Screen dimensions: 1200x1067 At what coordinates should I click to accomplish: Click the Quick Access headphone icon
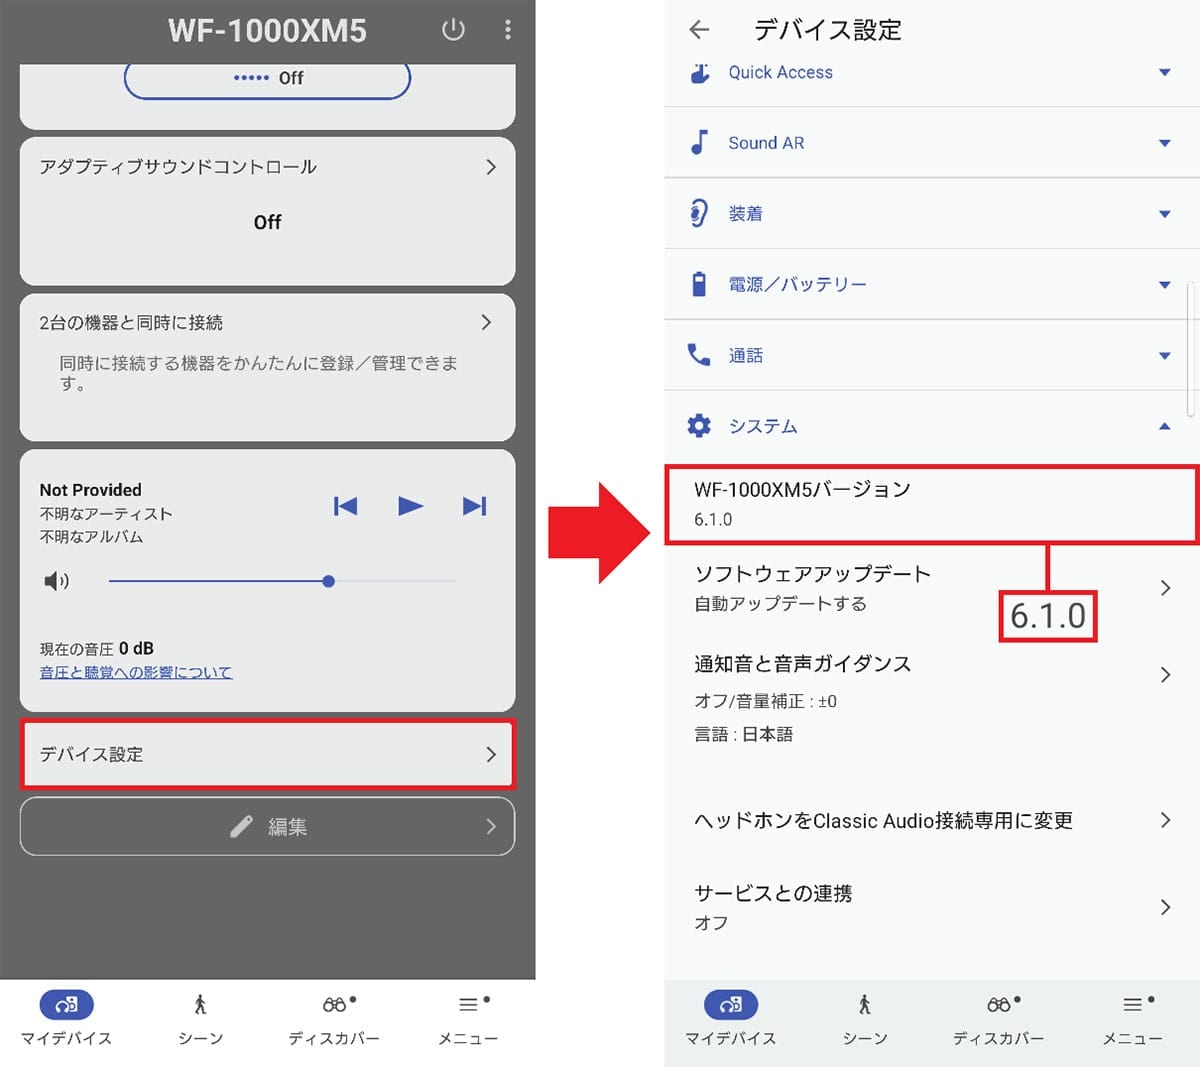(x=699, y=71)
